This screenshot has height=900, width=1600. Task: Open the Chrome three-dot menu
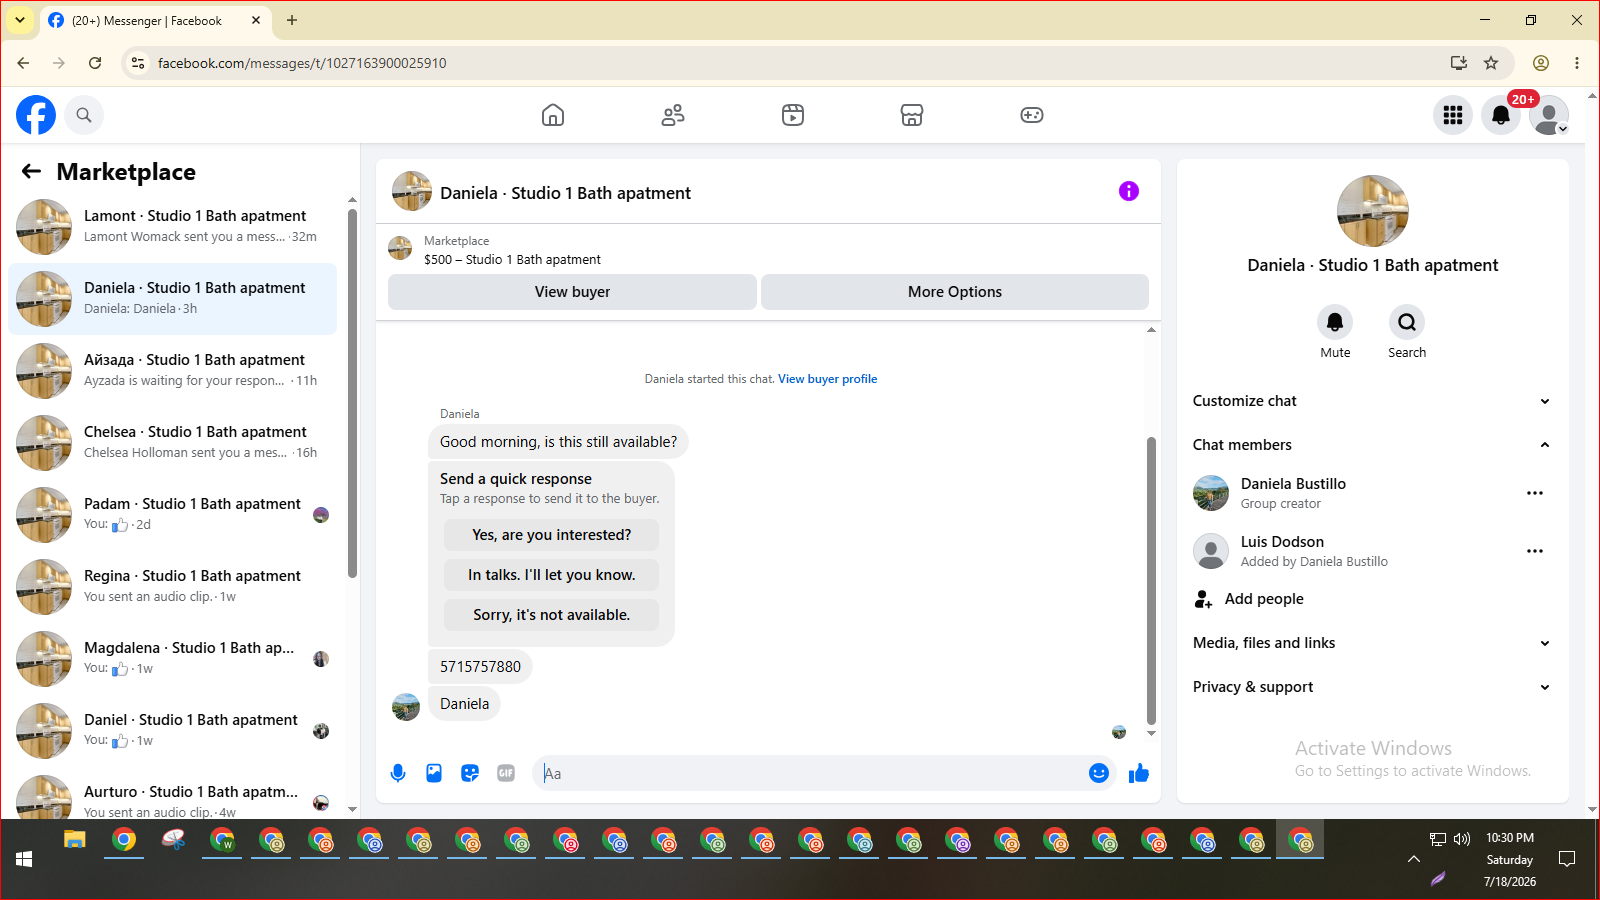click(x=1577, y=63)
